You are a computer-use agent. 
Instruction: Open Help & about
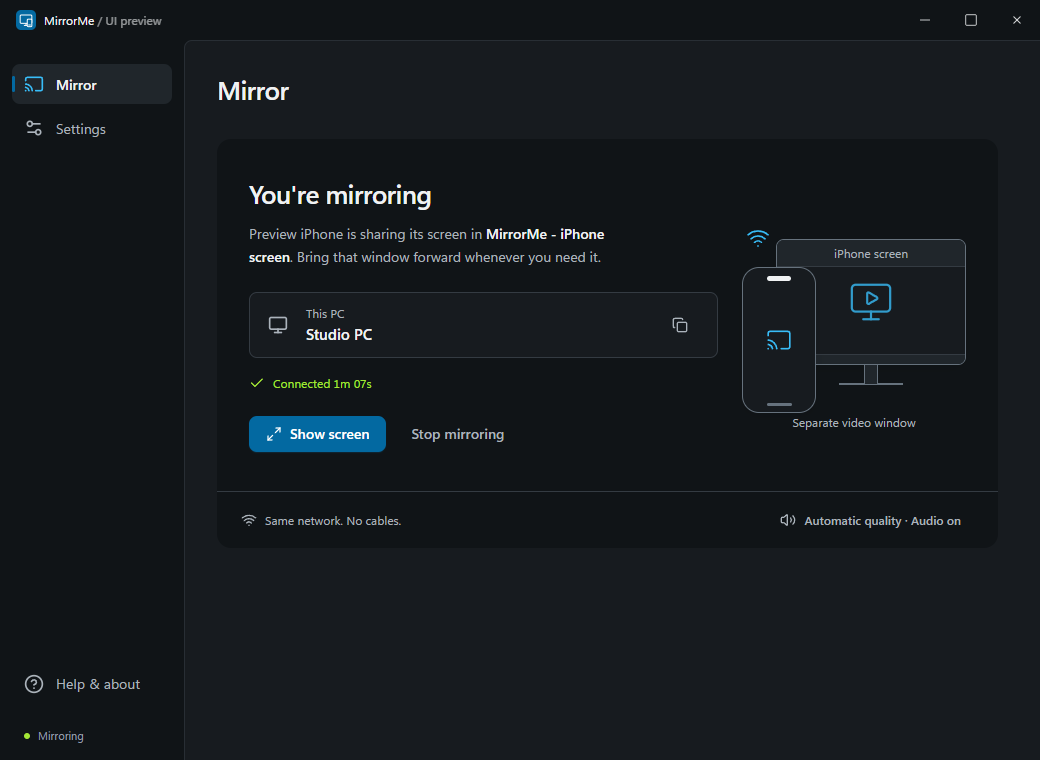(x=92, y=684)
